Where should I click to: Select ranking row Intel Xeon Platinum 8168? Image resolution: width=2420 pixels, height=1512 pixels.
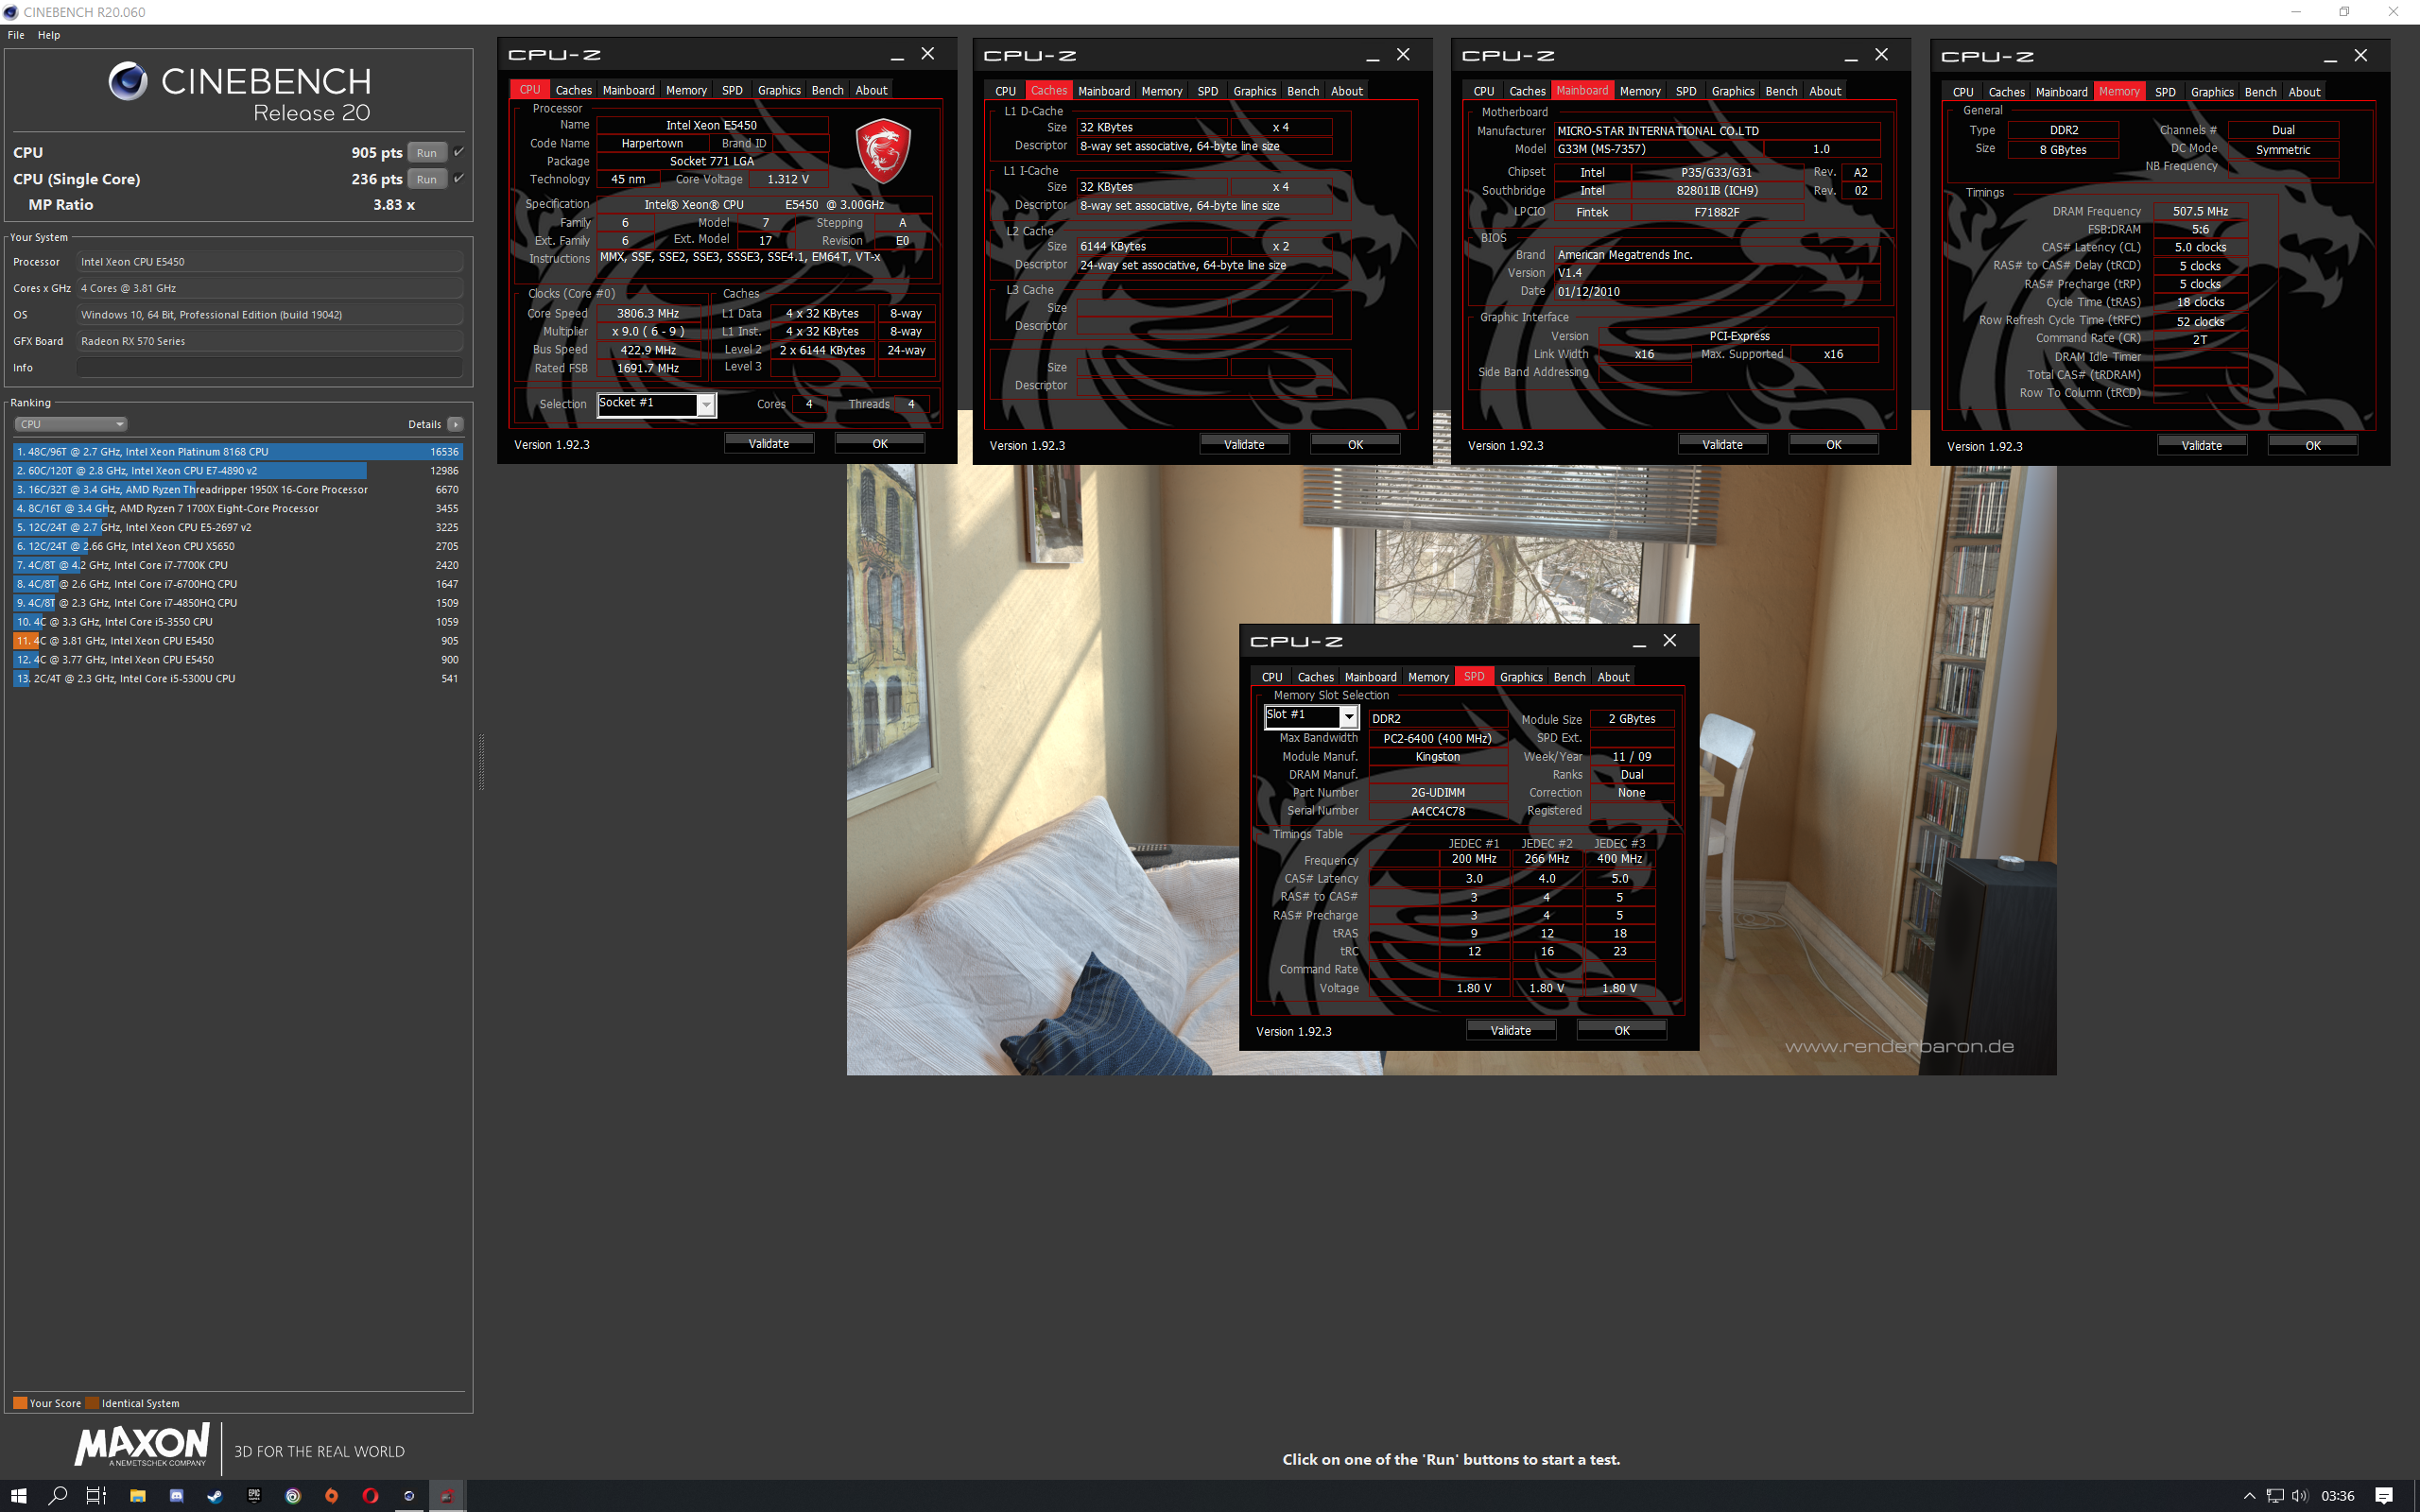pyautogui.click(x=237, y=452)
